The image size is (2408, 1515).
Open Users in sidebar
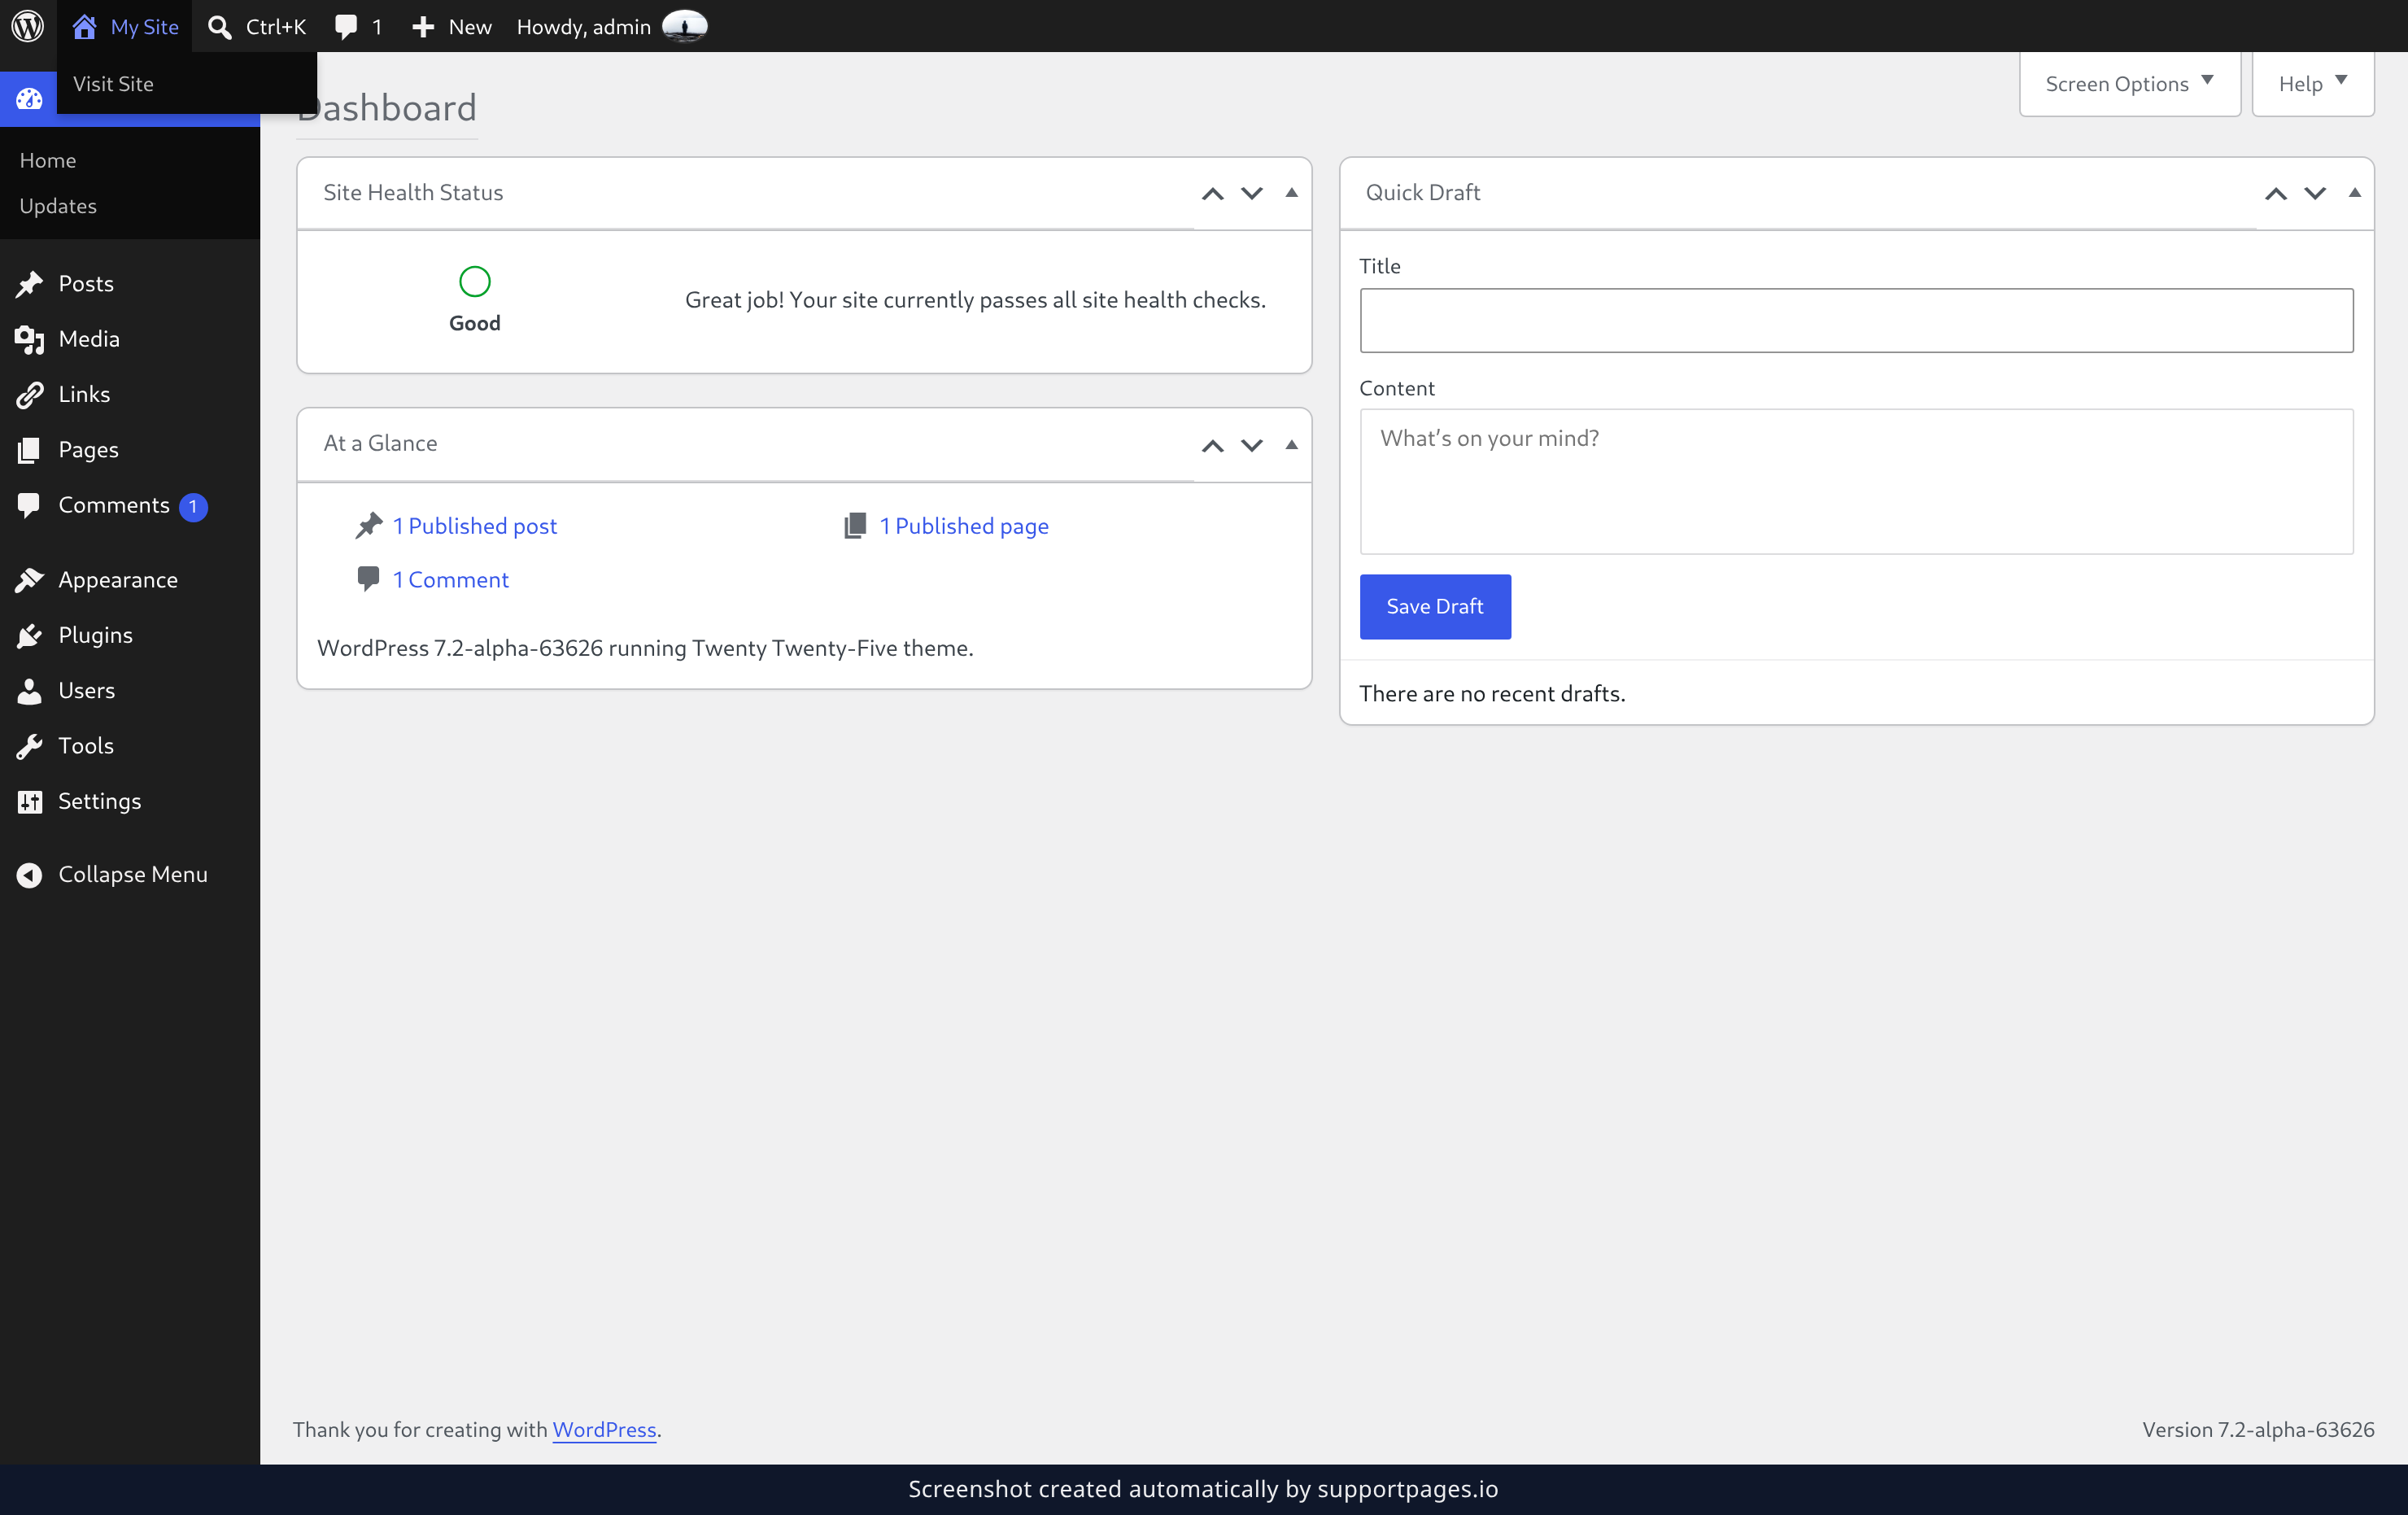[87, 690]
